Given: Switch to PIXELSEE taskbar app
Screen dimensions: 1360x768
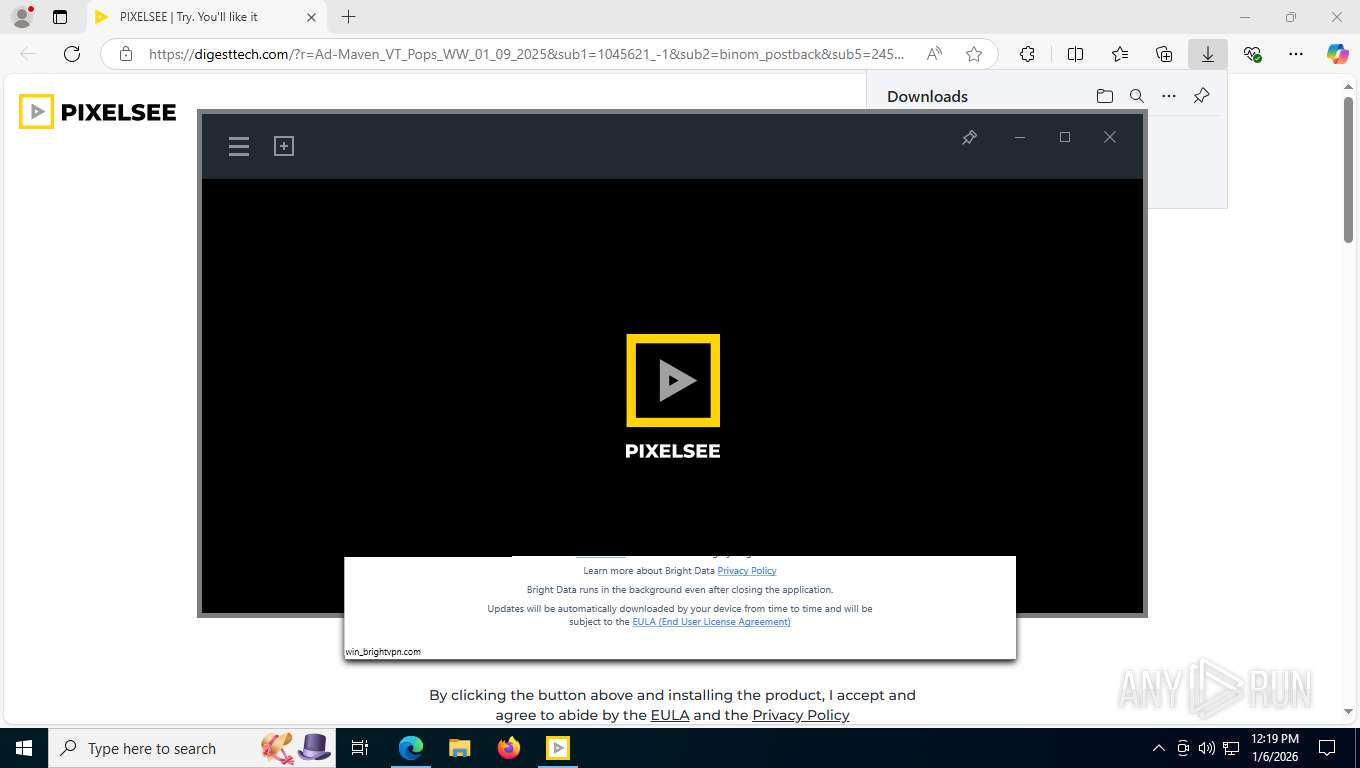Looking at the screenshot, I should [558, 748].
